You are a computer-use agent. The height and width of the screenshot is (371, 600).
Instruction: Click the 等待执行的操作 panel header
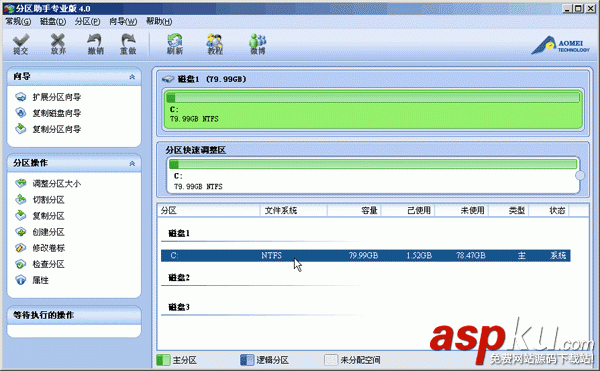(74, 315)
